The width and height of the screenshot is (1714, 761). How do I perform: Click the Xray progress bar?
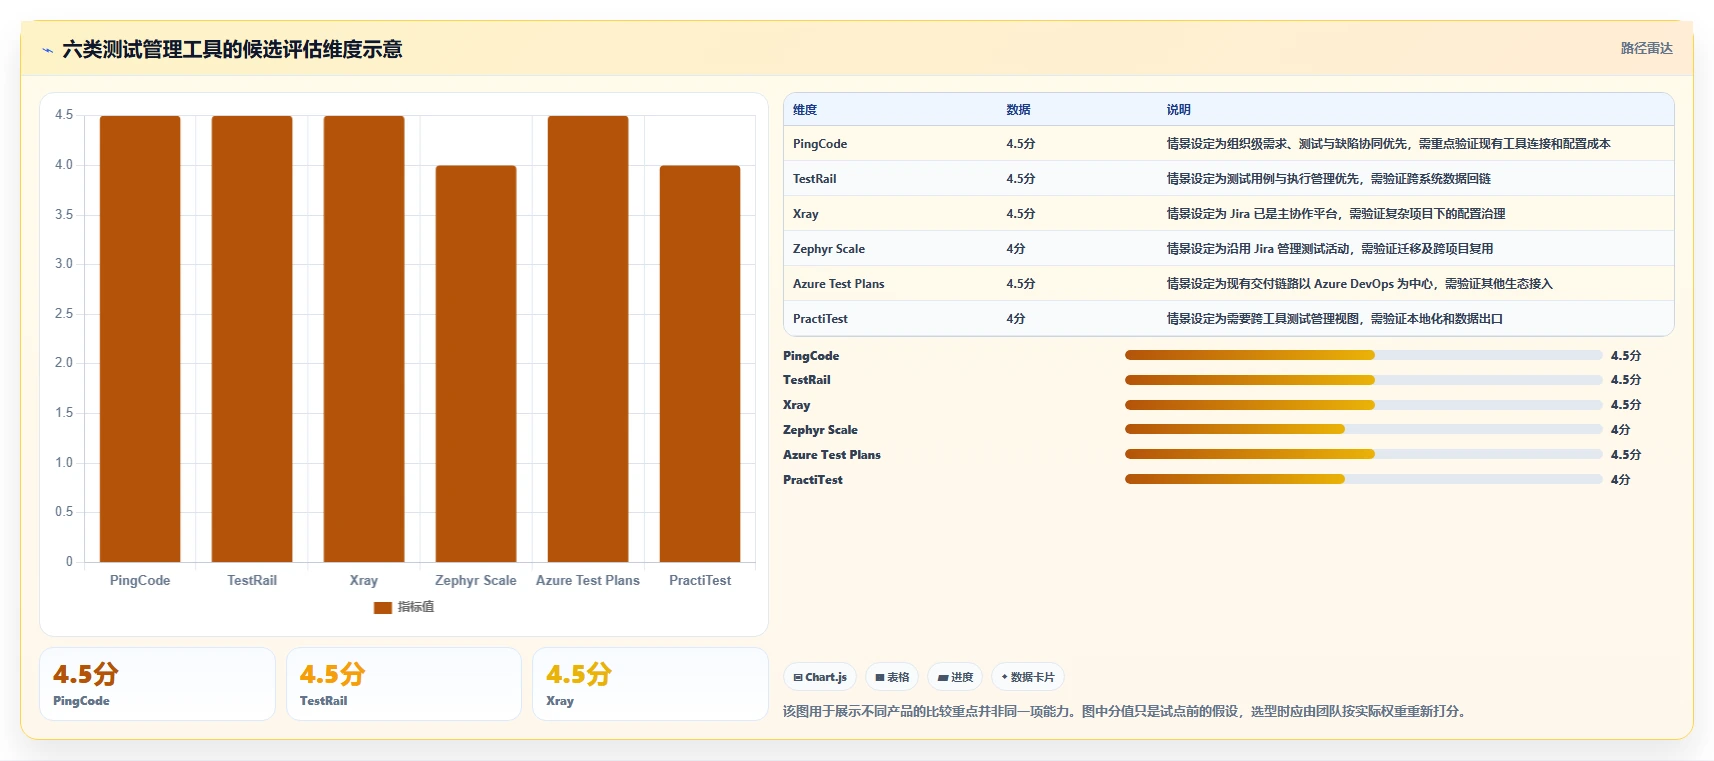[x=1364, y=405]
